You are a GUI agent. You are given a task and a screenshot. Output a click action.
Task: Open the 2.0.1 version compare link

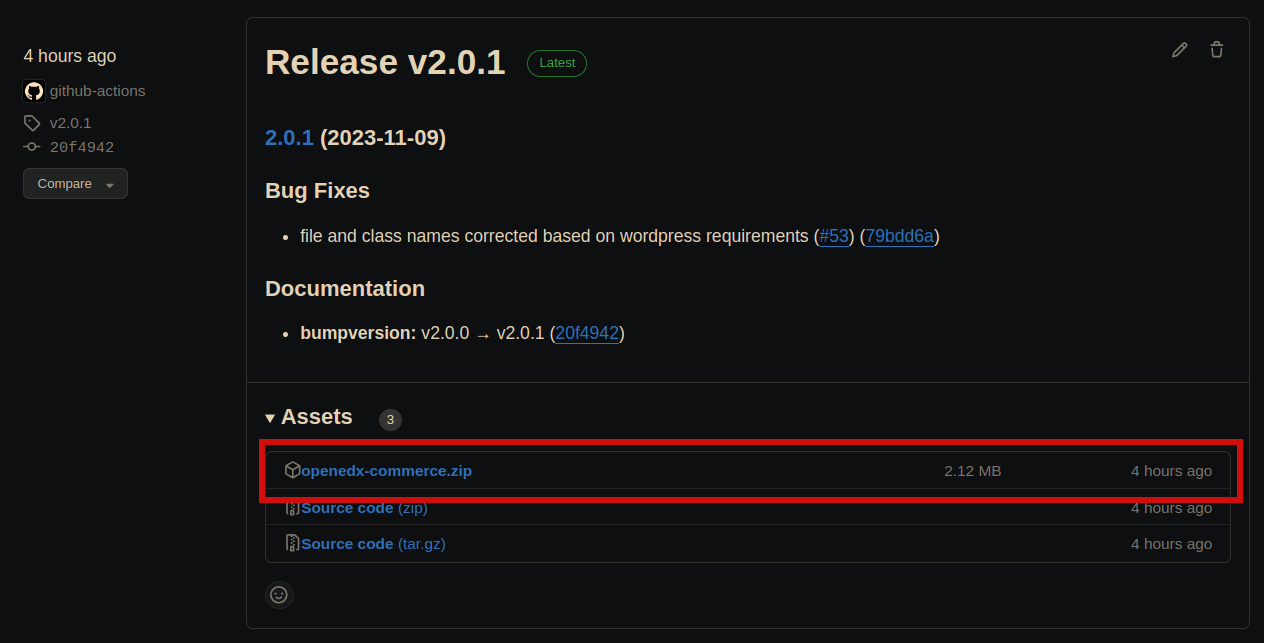tap(289, 138)
